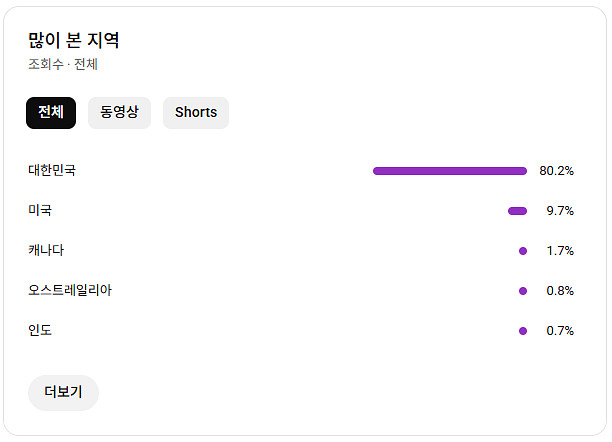Click the 80.2% value
Image resolution: width=612 pixels, height=442 pixels.
(556, 171)
